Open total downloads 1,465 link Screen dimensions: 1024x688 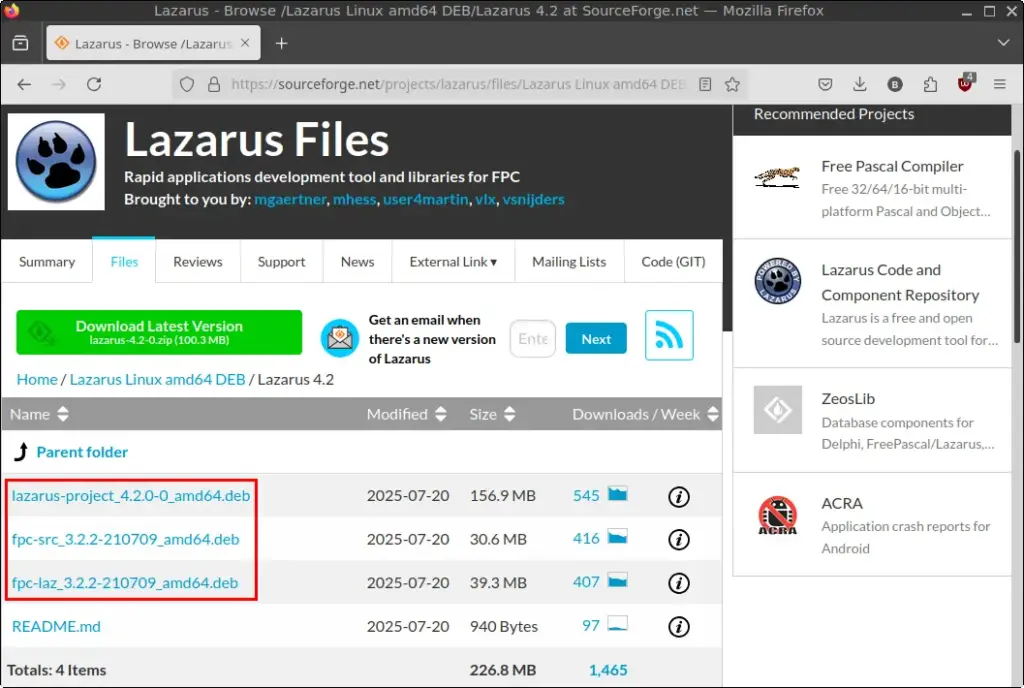click(x=608, y=670)
